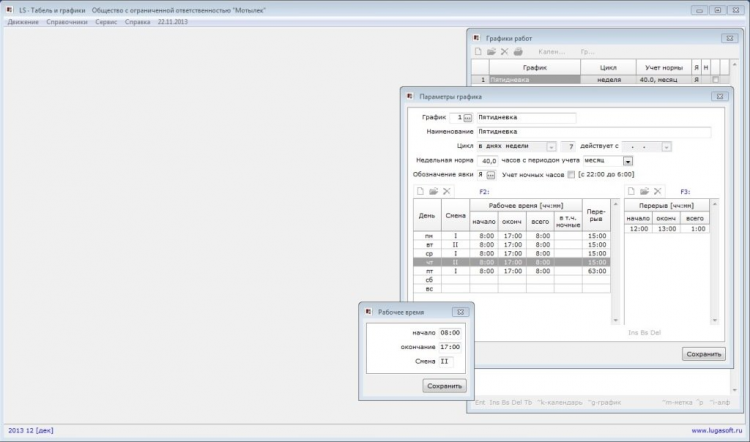Click F2: label above work time table
The height and width of the screenshot is (442, 750).
(x=484, y=192)
